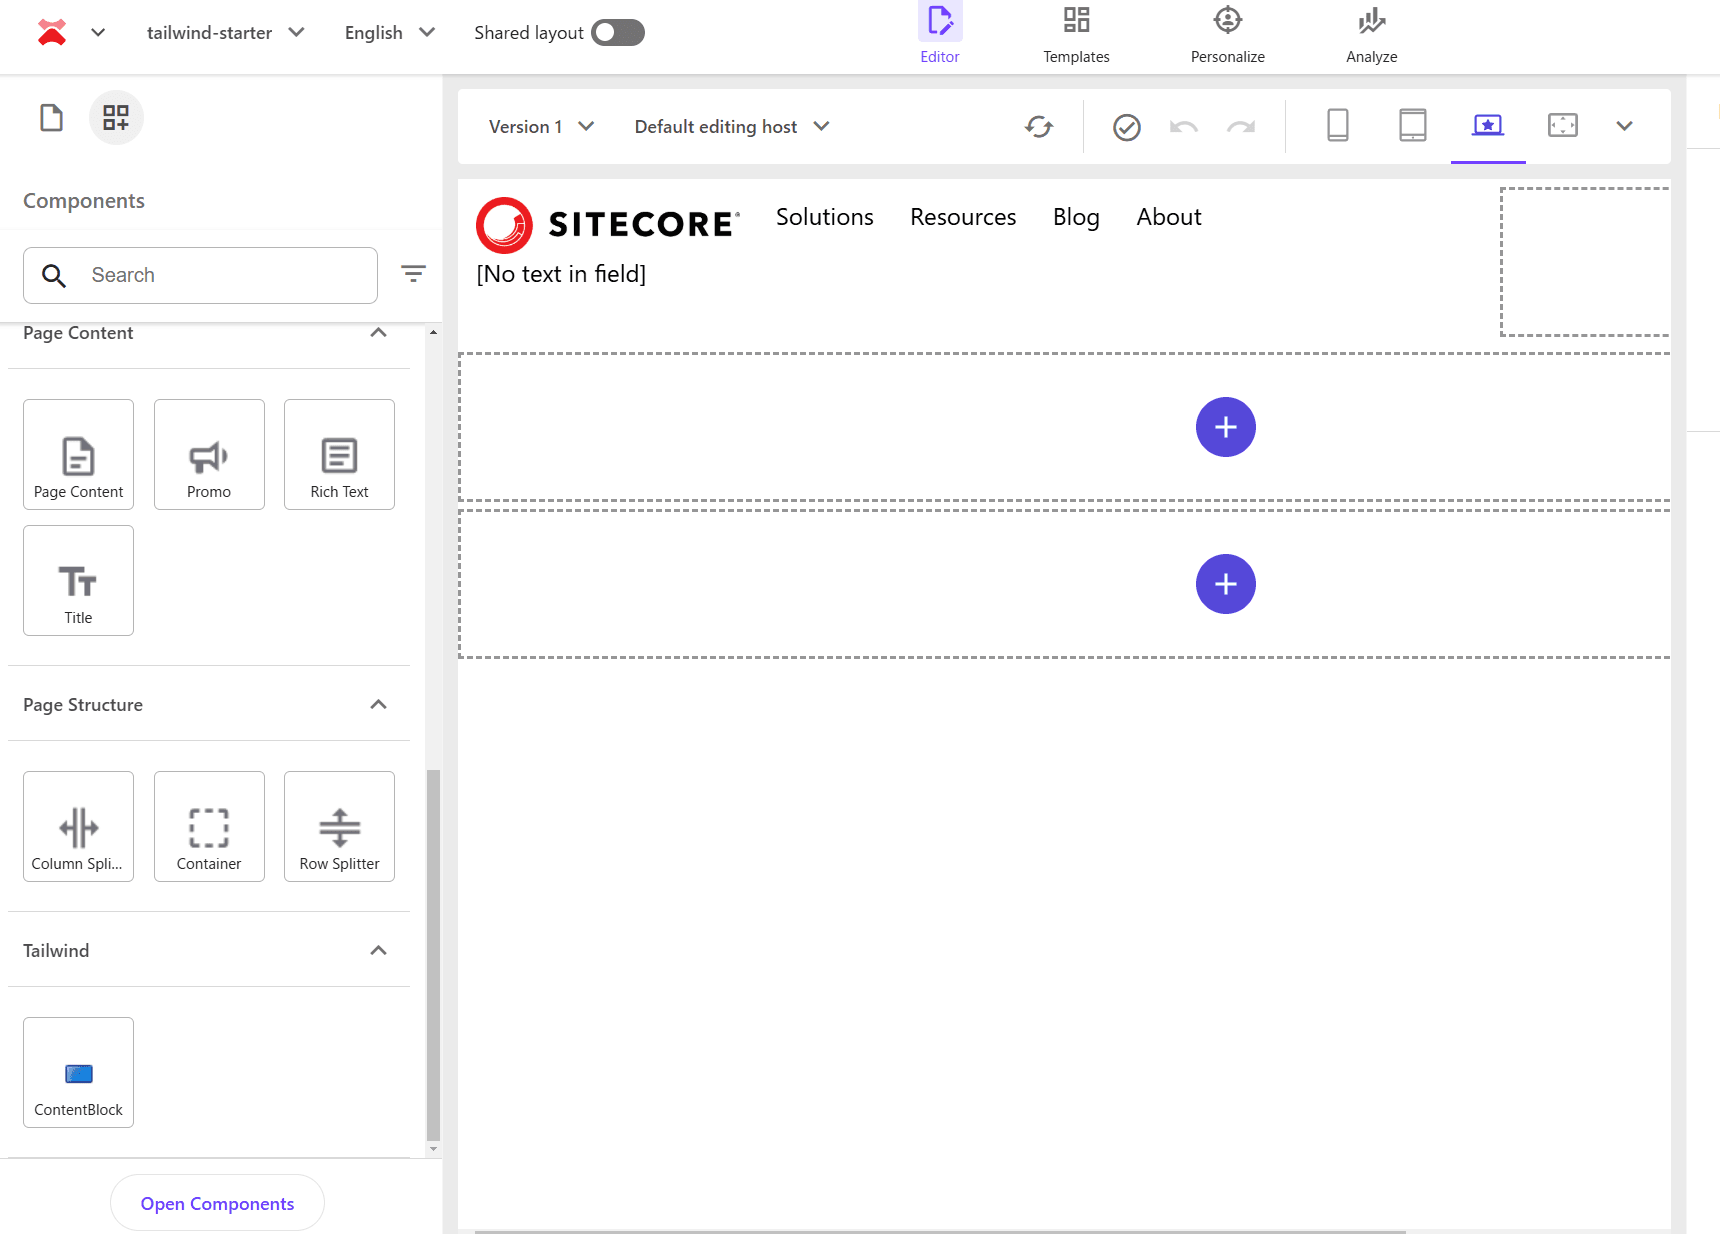Open the Default editing host dropdown

tap(731, 127)
